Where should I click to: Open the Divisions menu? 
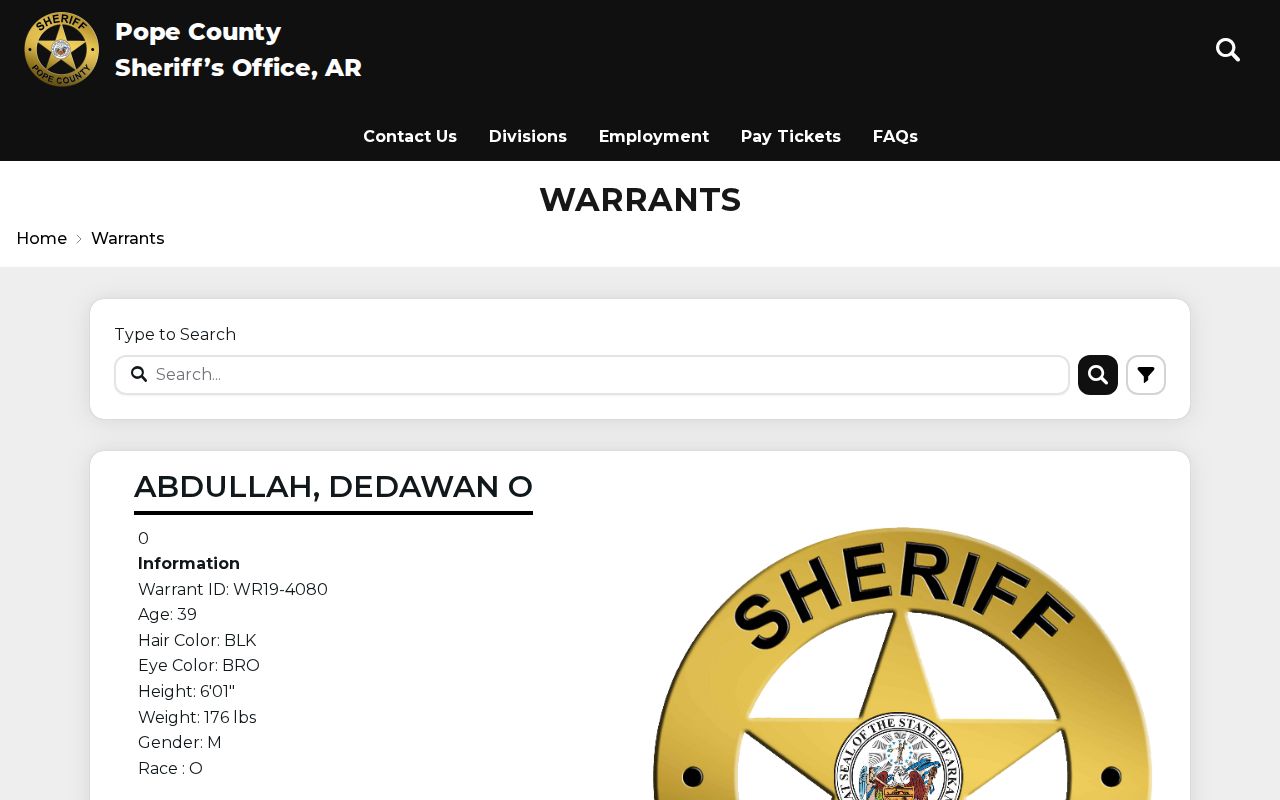(x=528, y=136)
